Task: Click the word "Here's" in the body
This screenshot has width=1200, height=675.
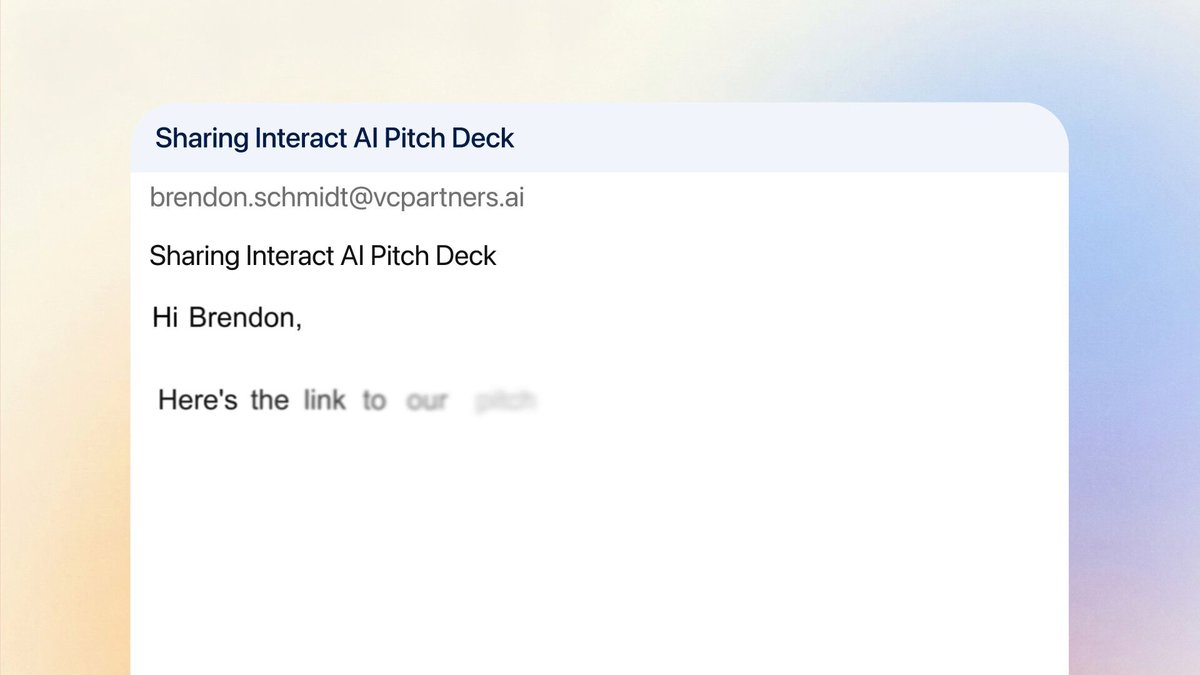Action: pyautogui.click(x=198, y=400)
